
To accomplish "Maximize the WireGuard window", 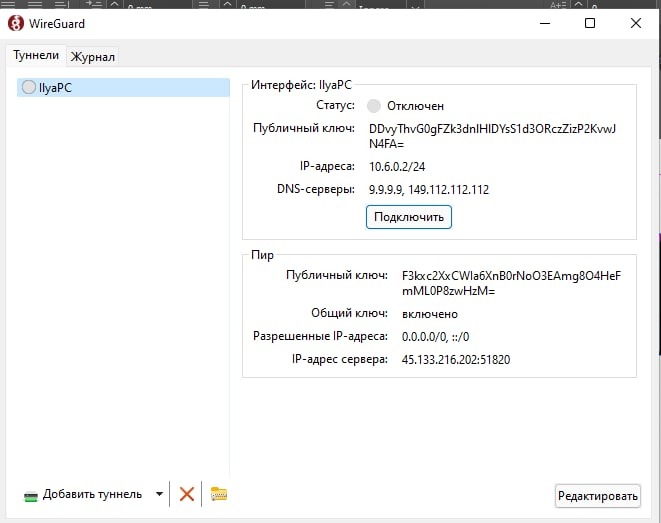I will pyautogui.click(x=590, y=23).
